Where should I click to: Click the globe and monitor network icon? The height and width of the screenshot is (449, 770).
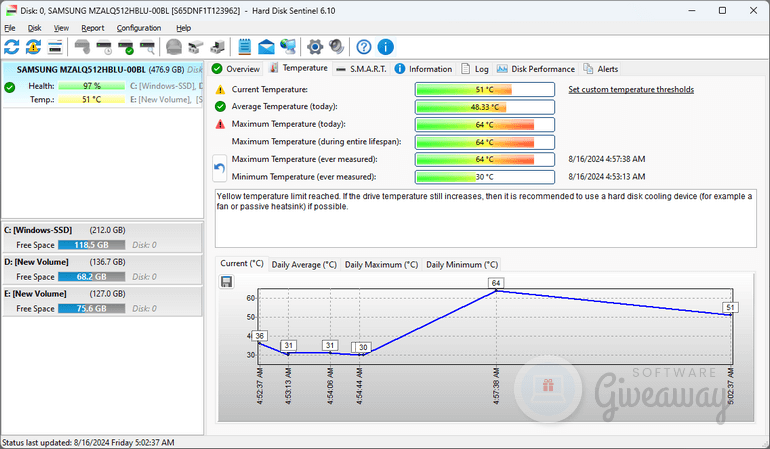point(288,47)
